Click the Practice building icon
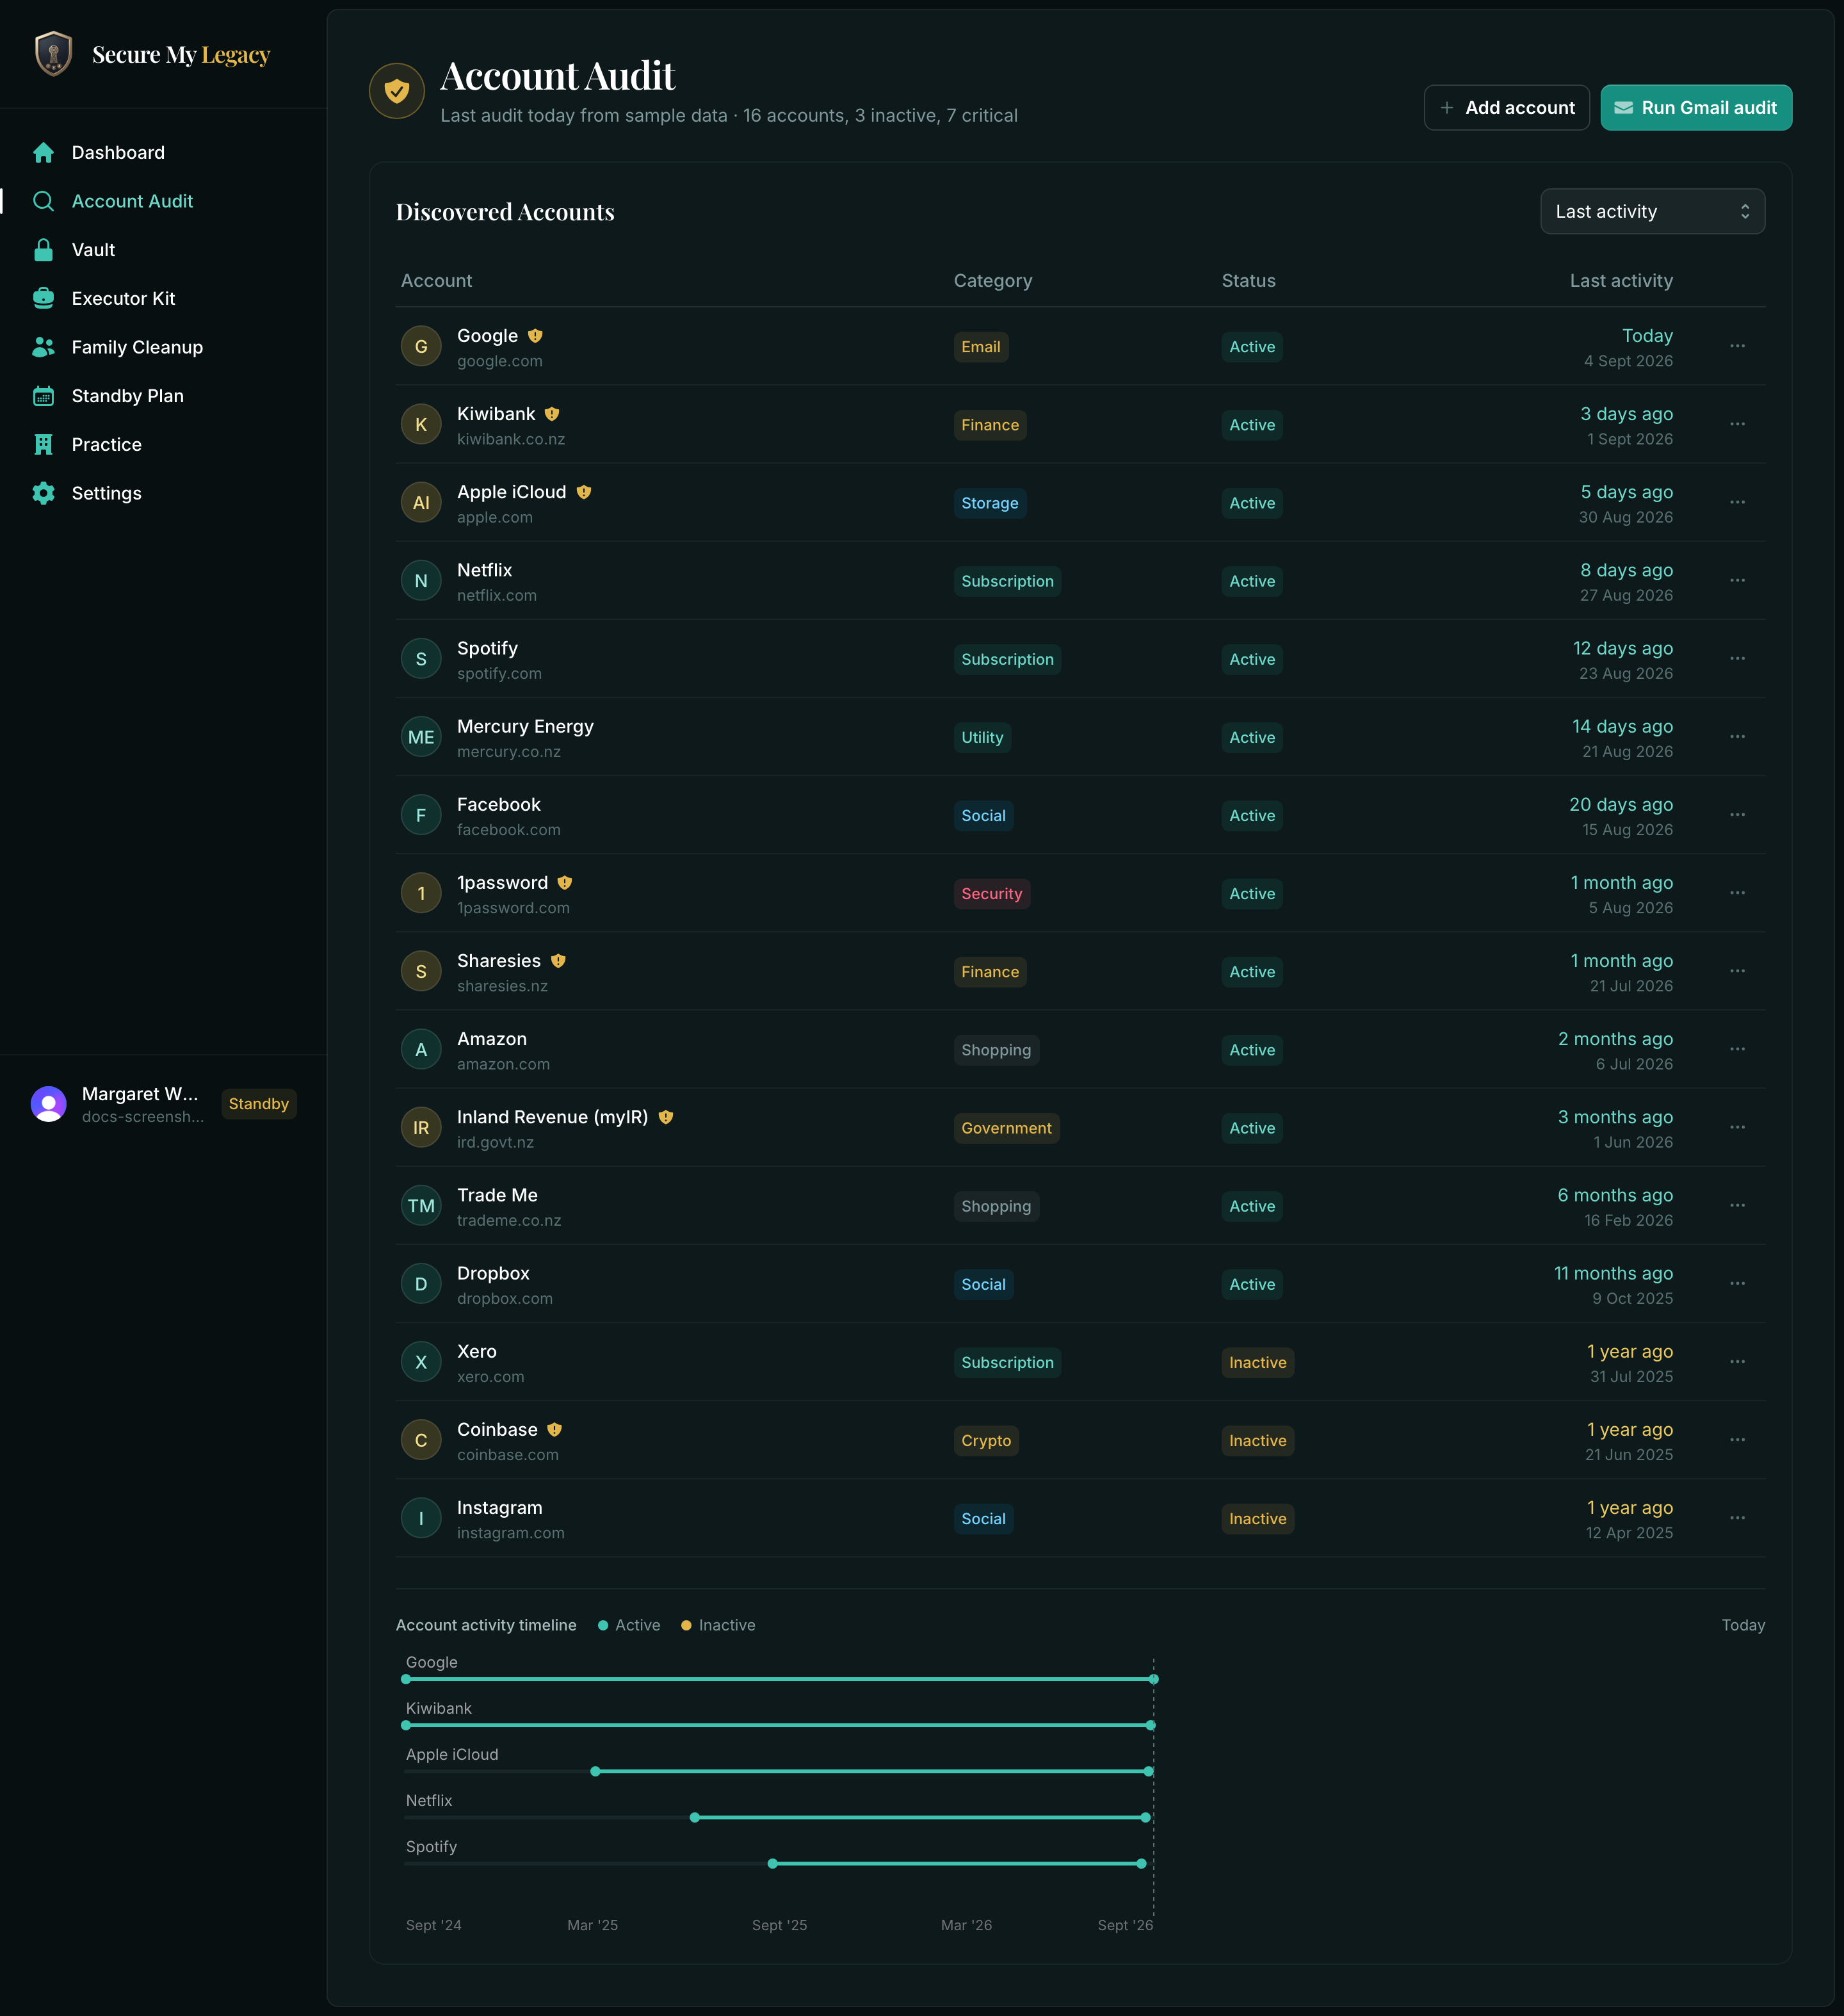 pos(43,444)
